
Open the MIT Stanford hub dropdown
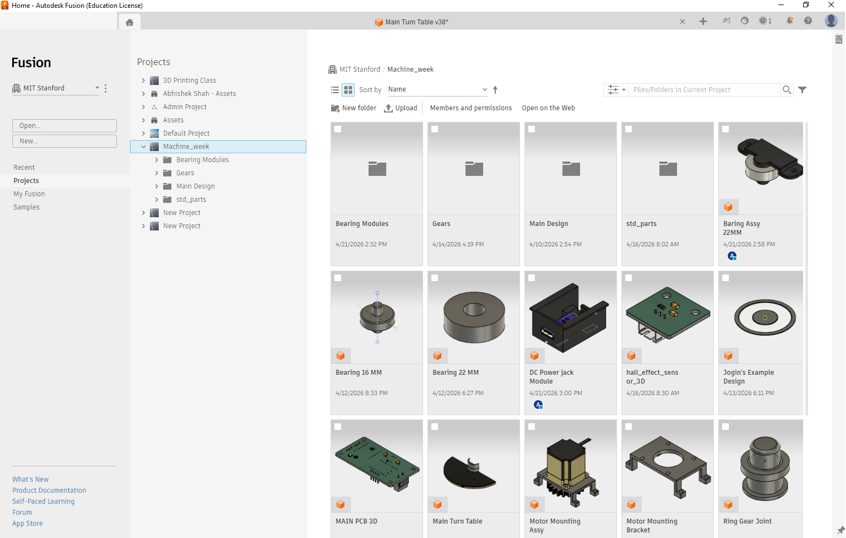tap(56, 88)
